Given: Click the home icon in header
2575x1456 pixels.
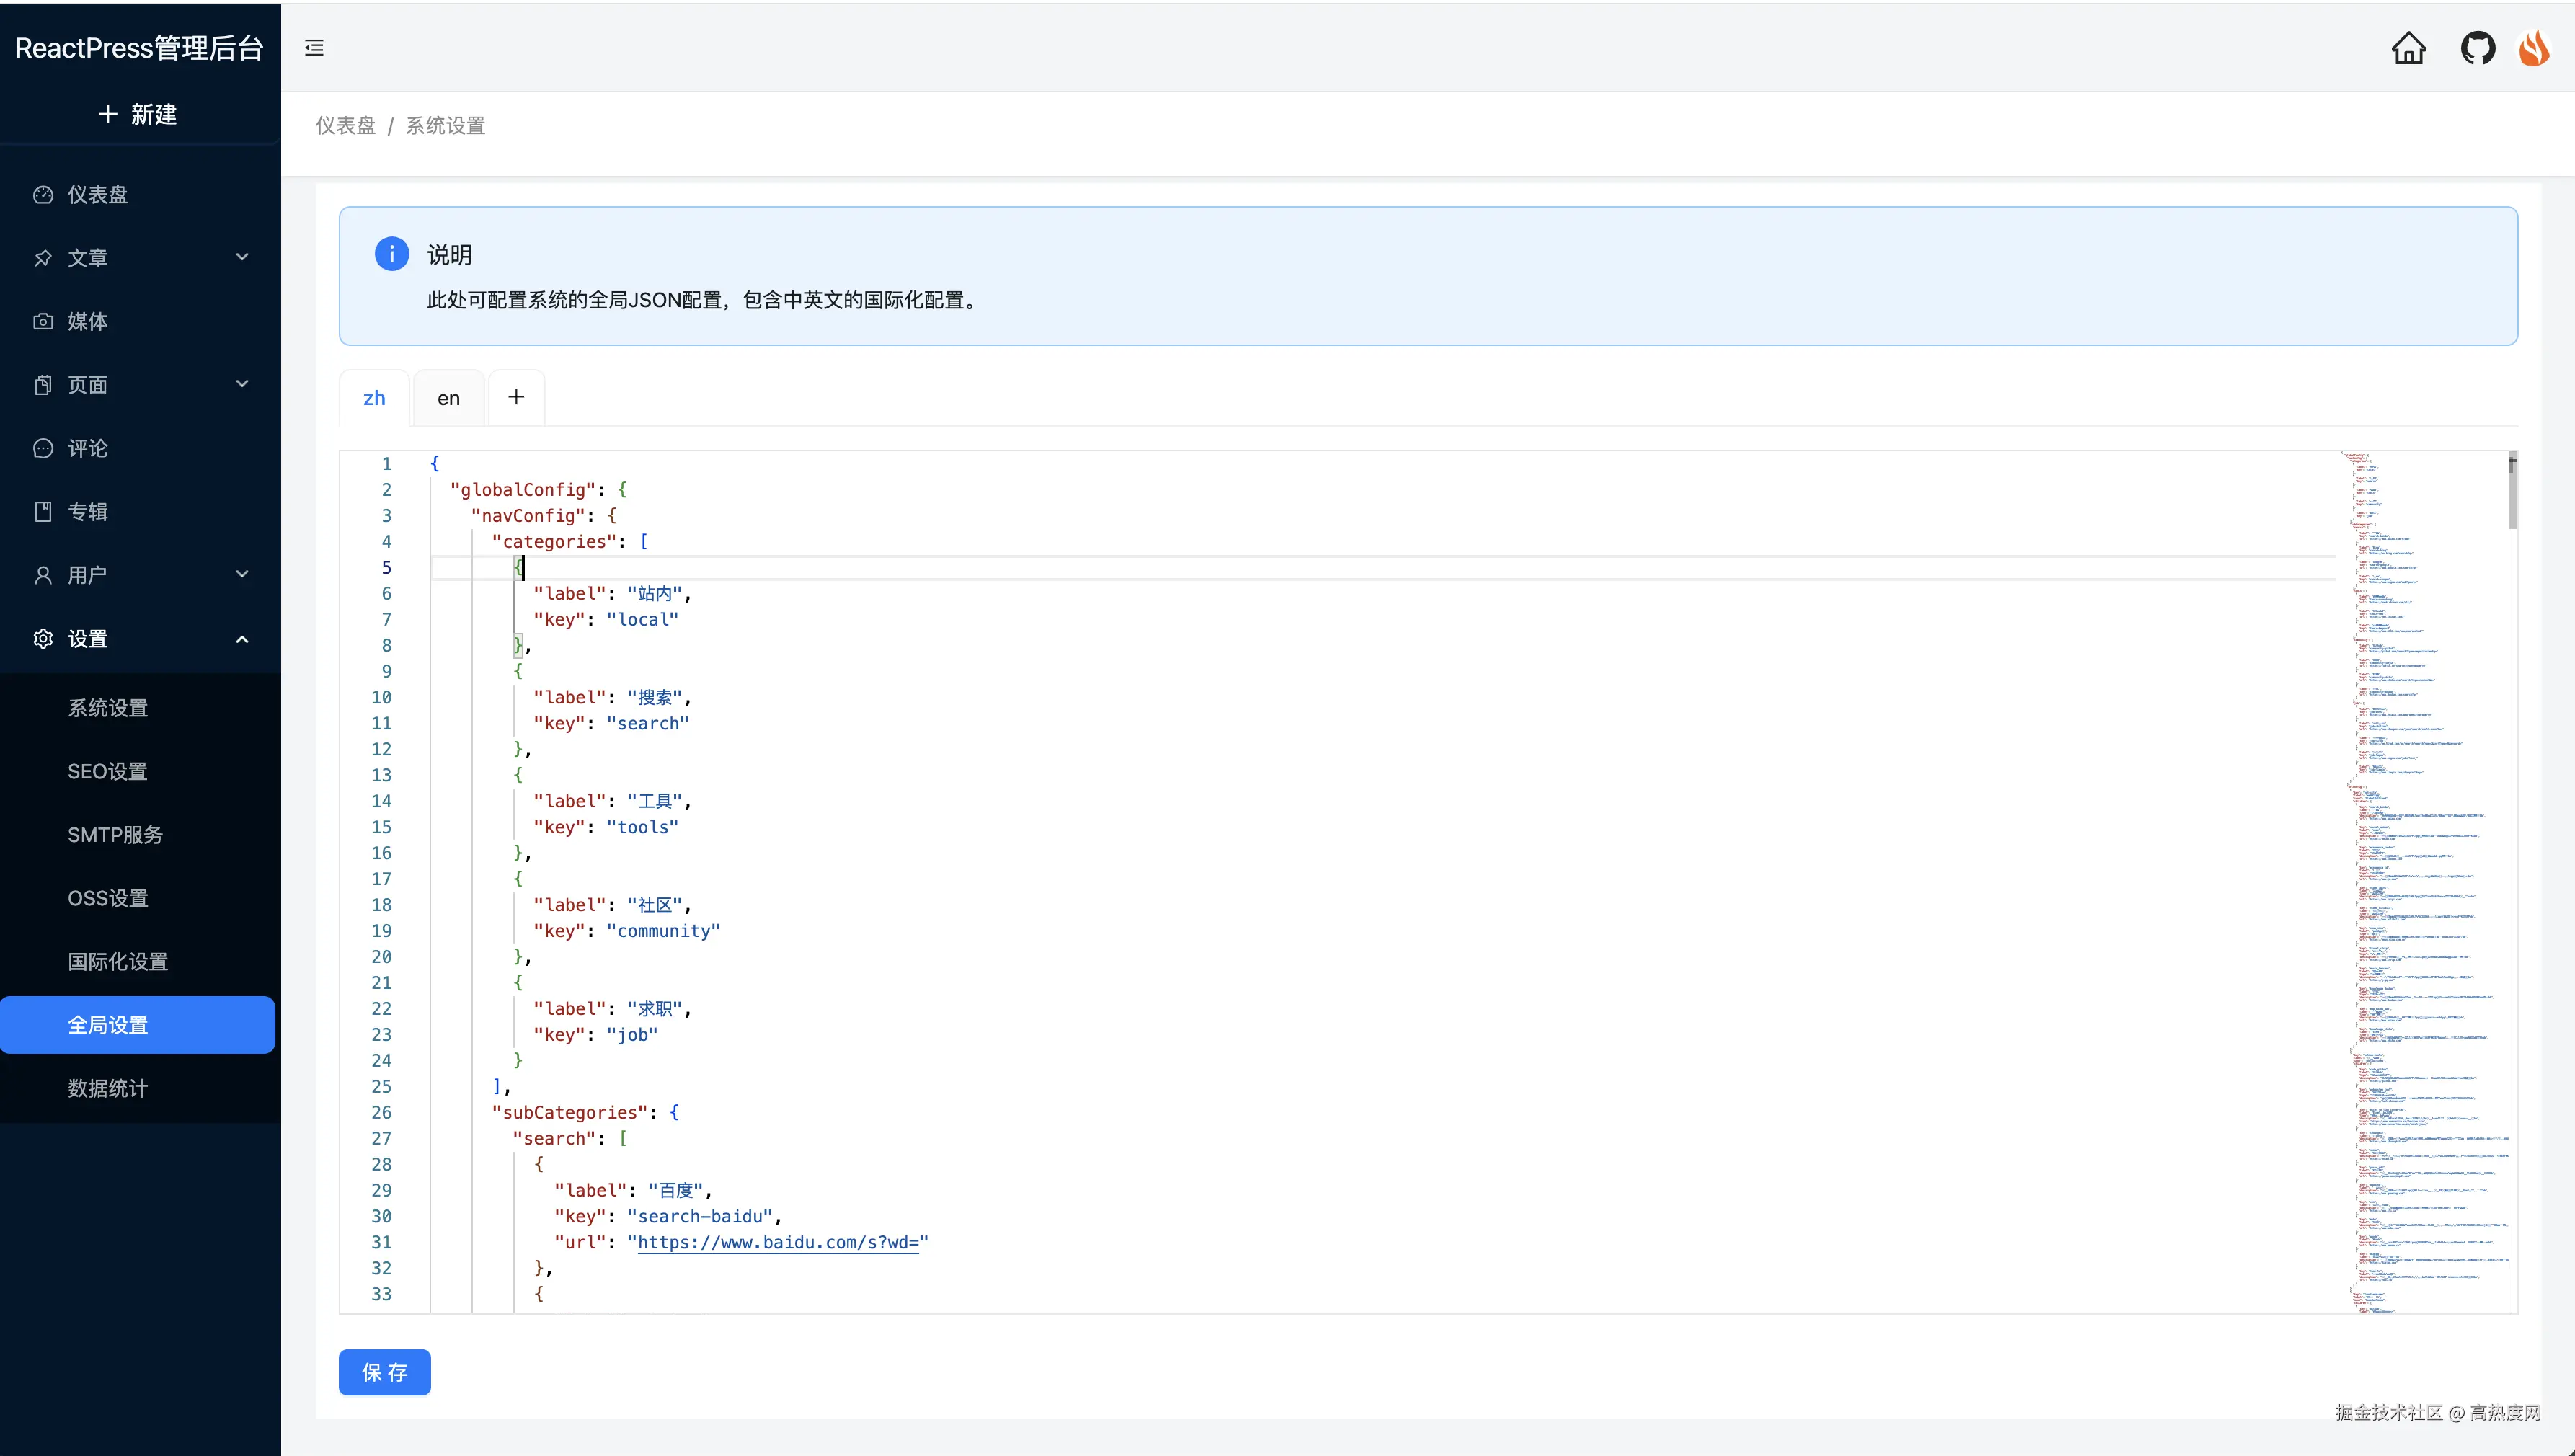Looking at the screenshot, I should [2408, 47].
